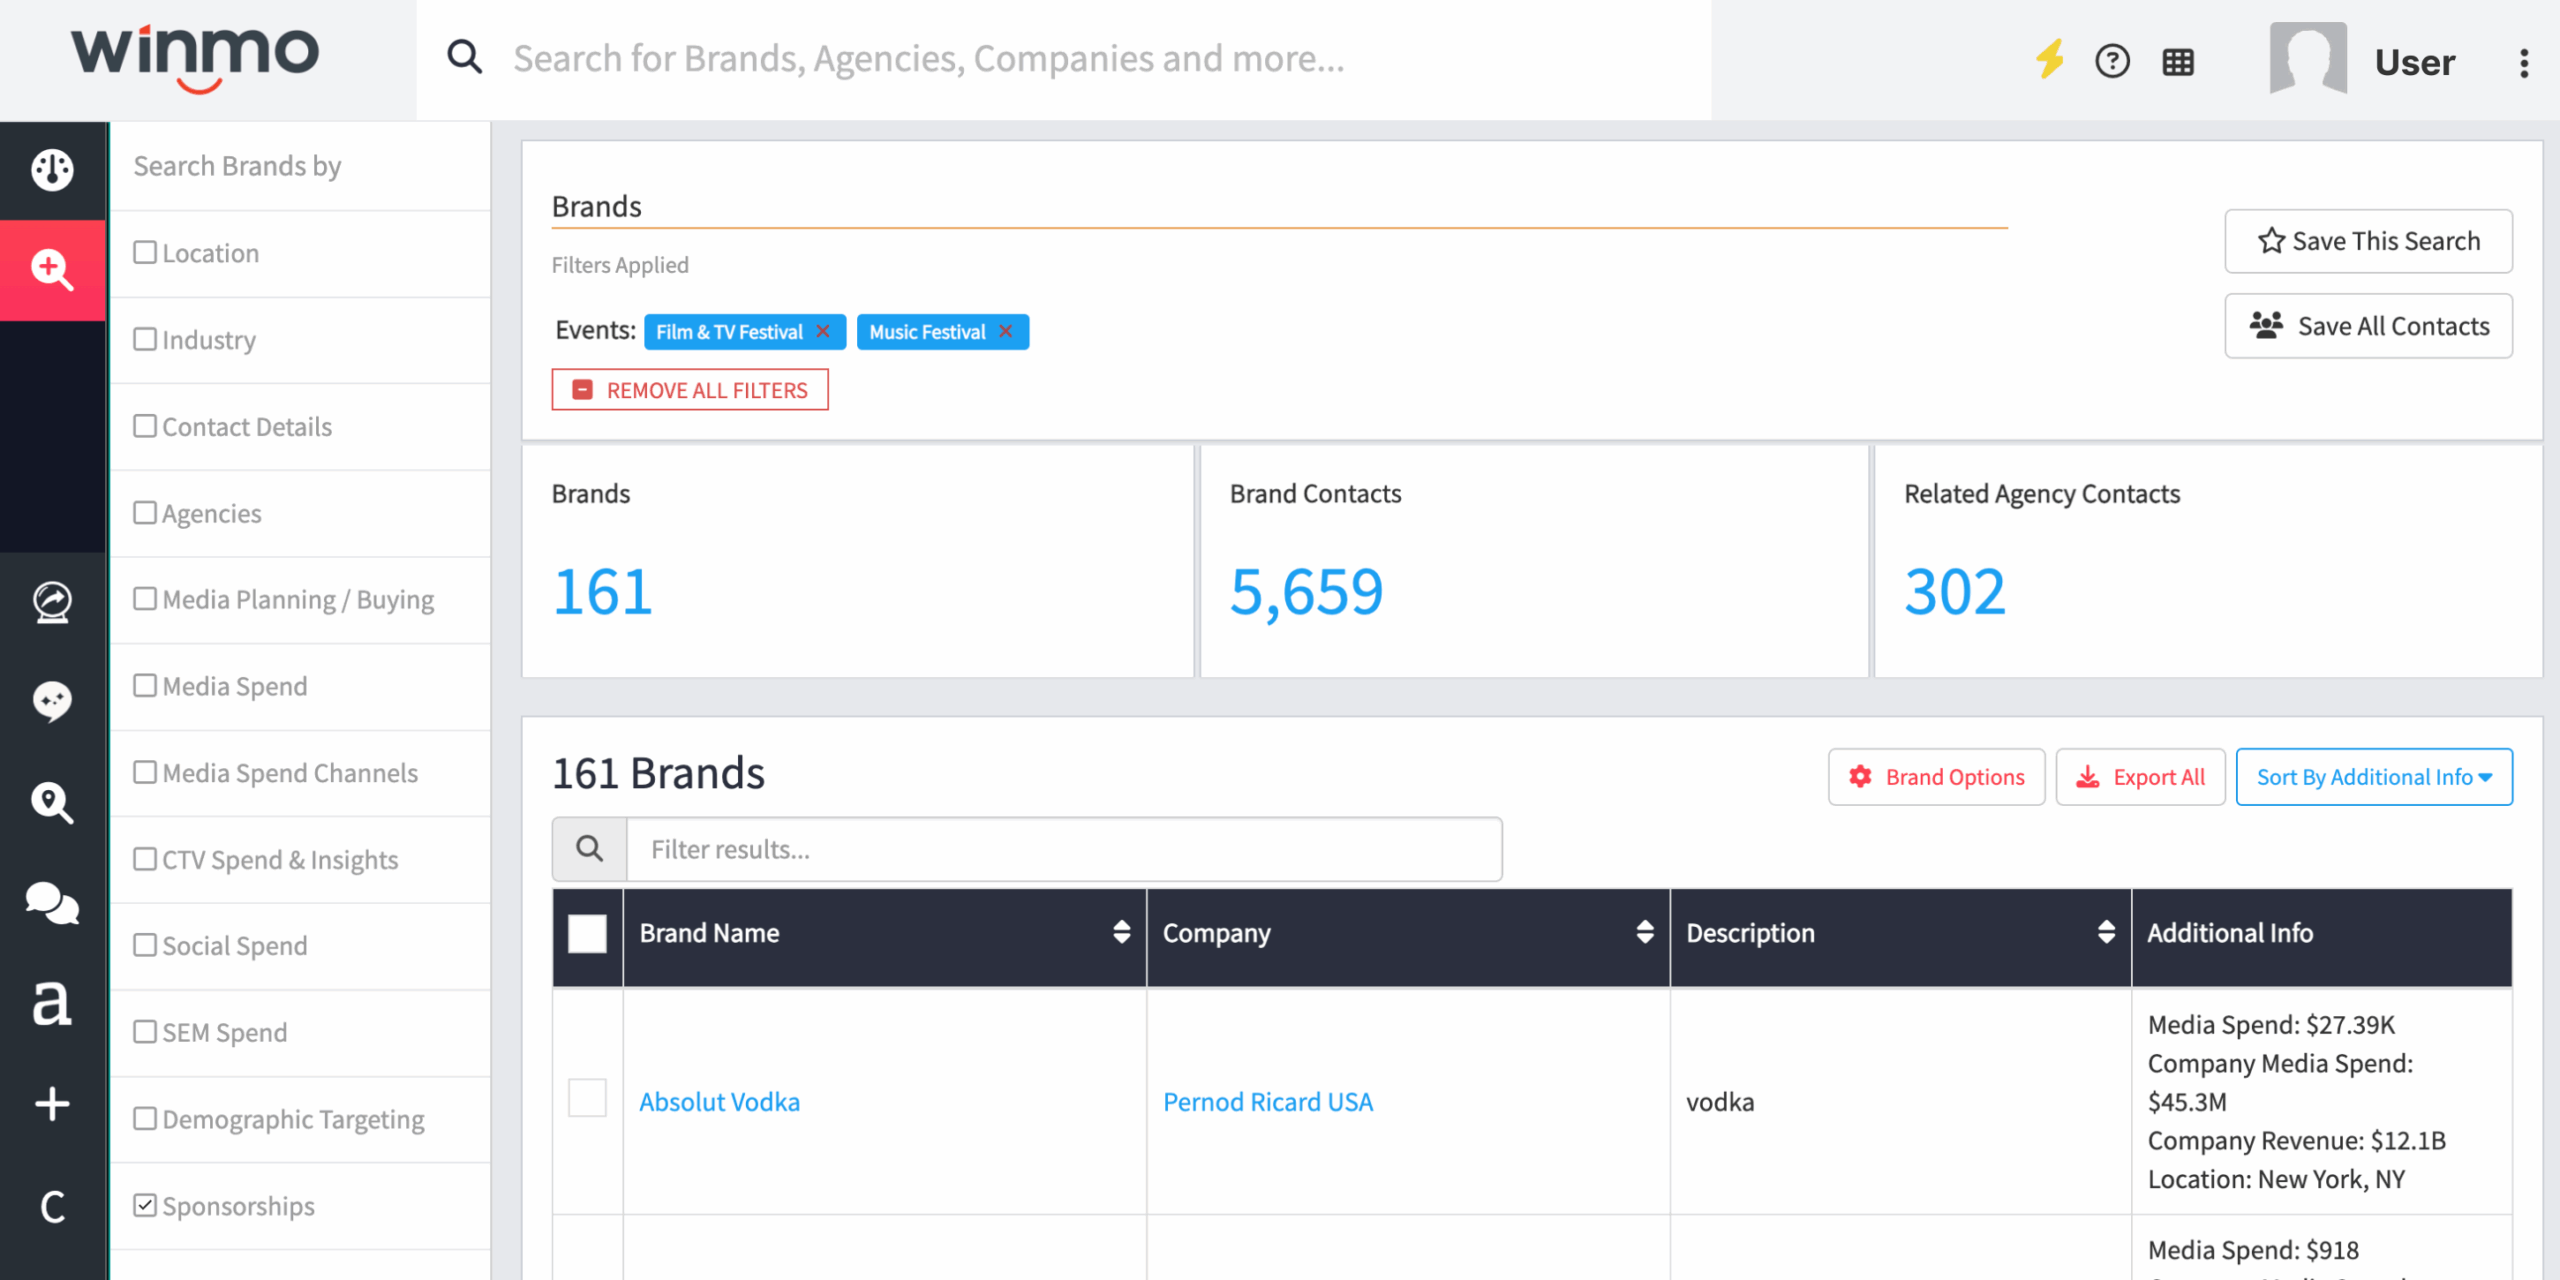Screen dimensions: 2560x1280
Task: Click the Filter results input field
Action: click(x=1064, y=849)
